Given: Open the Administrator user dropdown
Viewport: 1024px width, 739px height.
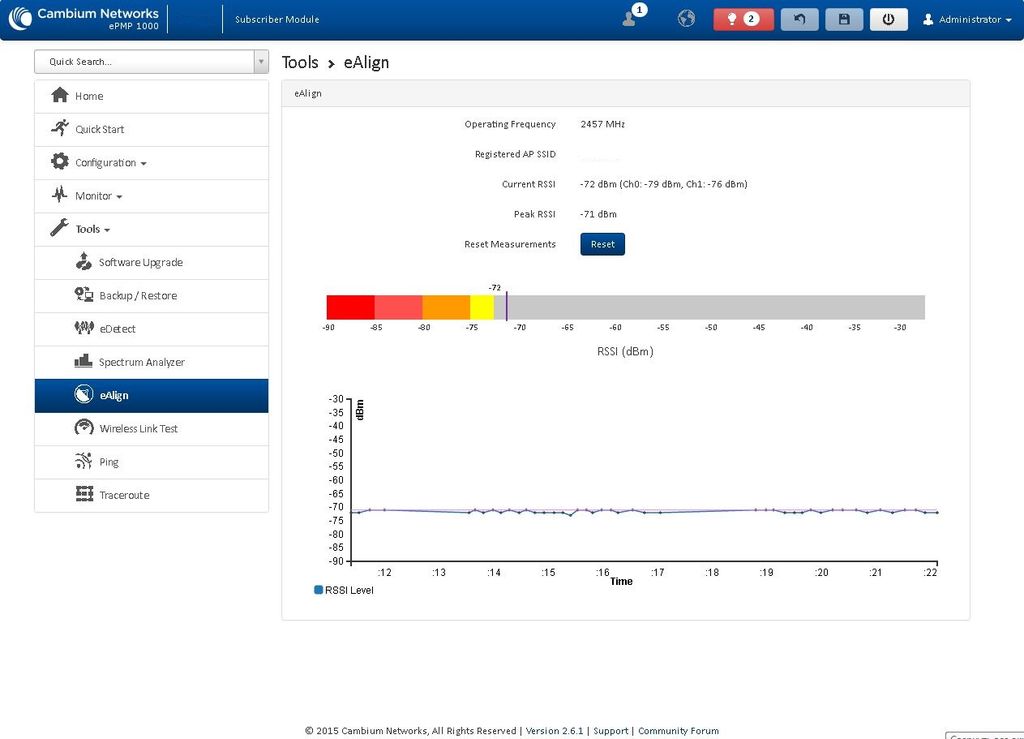Looking at the screenshot, I should (967, 20).
